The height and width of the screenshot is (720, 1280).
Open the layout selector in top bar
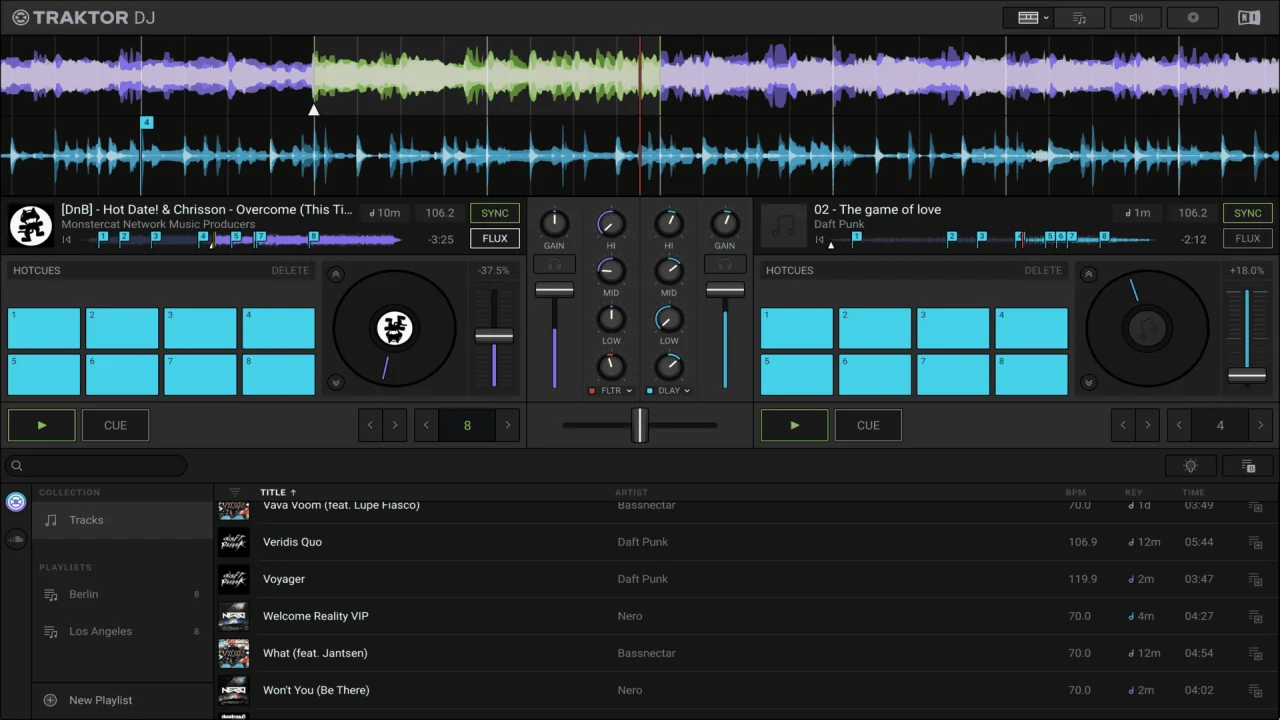(1027, 18)
